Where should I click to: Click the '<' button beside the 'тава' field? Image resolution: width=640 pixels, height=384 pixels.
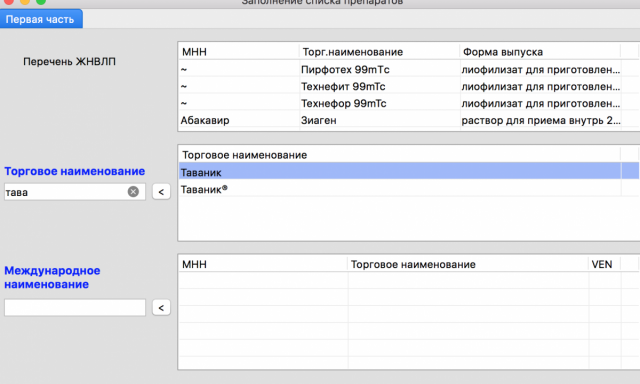point(161,191)
